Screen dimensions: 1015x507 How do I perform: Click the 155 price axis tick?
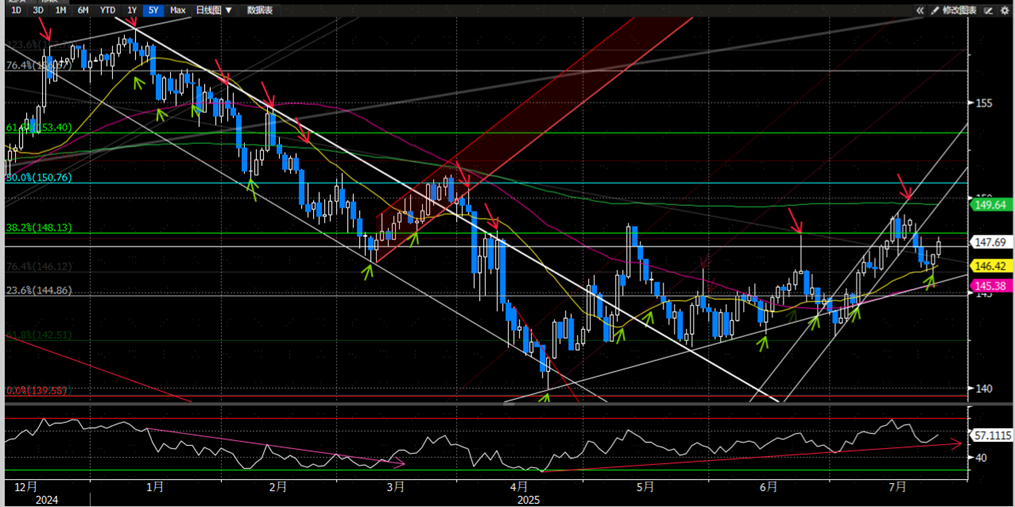(x=983, y=102)
